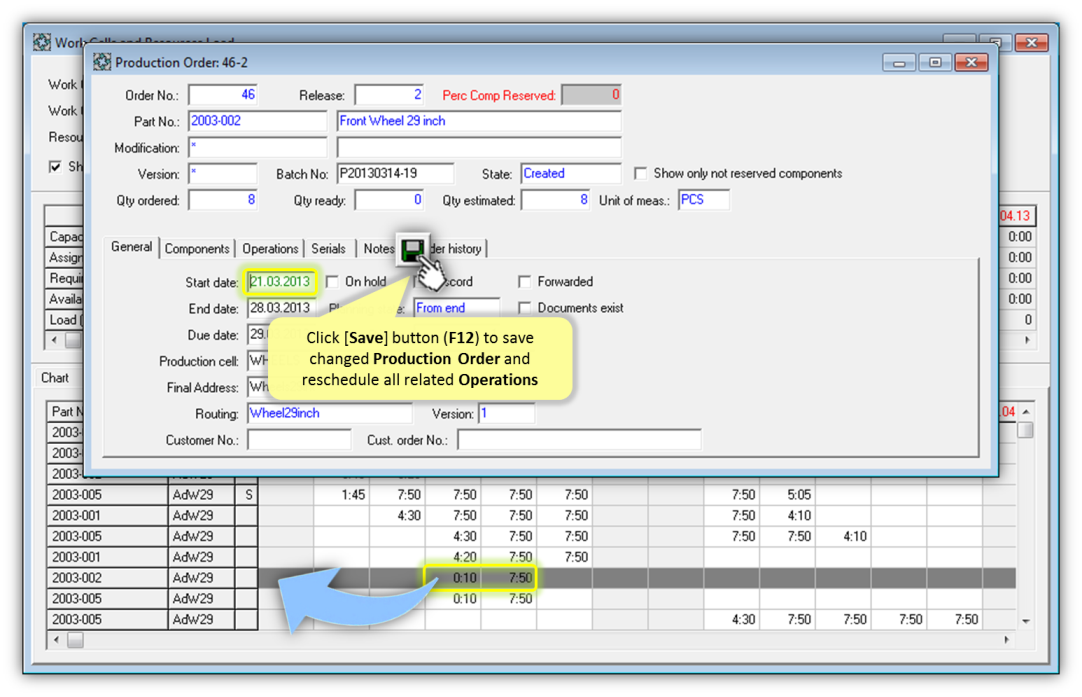The height and width of the screenshot is (697, 1082).
Task: Click scroll up arrow of chart grid
Action: (x=1026, y=411)
